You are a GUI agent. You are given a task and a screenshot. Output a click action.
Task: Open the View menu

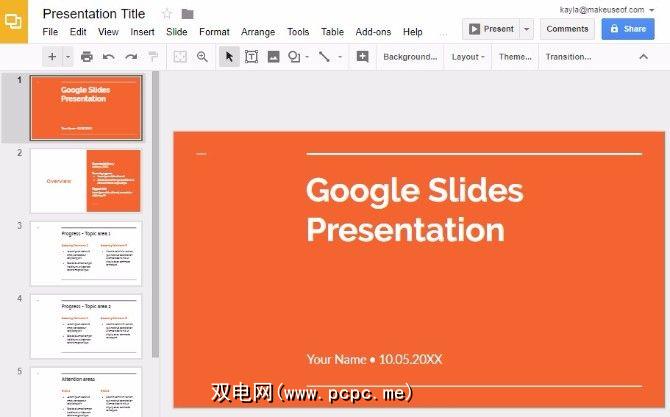[x=108, y=32]
